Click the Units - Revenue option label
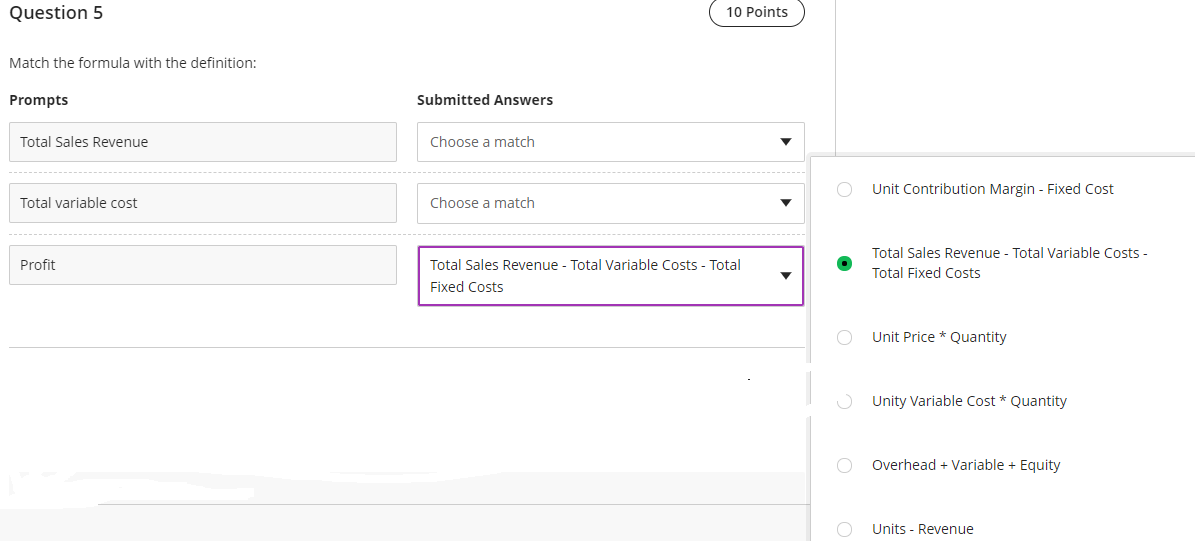 [923, 529]
